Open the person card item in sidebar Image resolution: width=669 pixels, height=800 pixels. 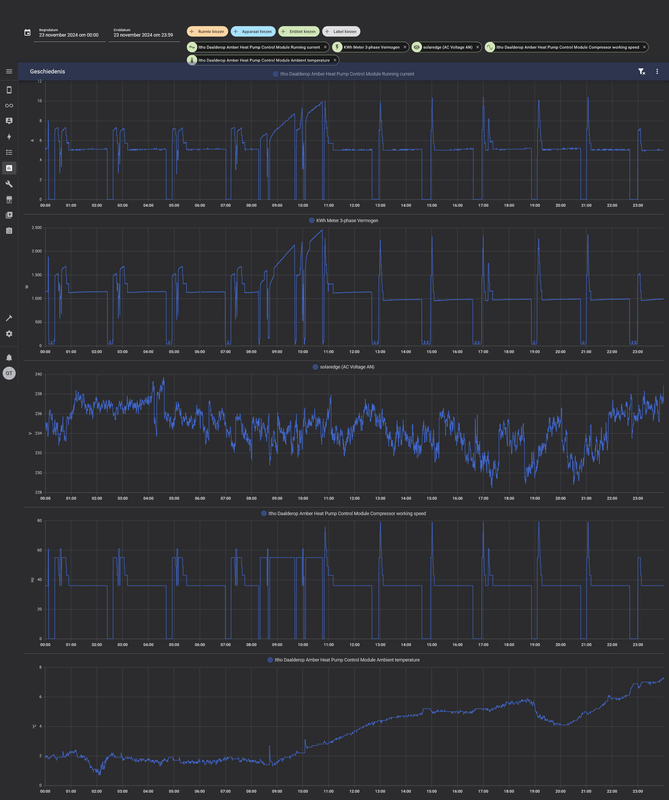9,121
